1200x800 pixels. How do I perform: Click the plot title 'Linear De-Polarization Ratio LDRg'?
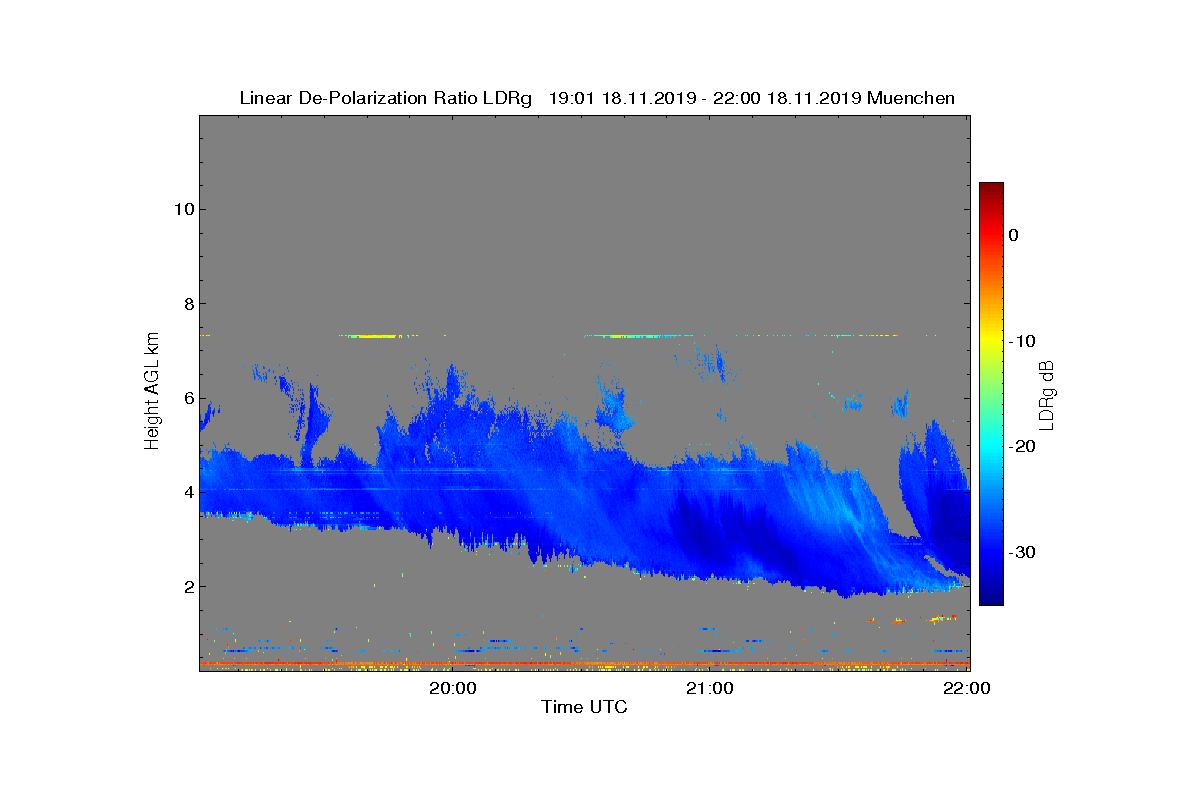point(385,98)
